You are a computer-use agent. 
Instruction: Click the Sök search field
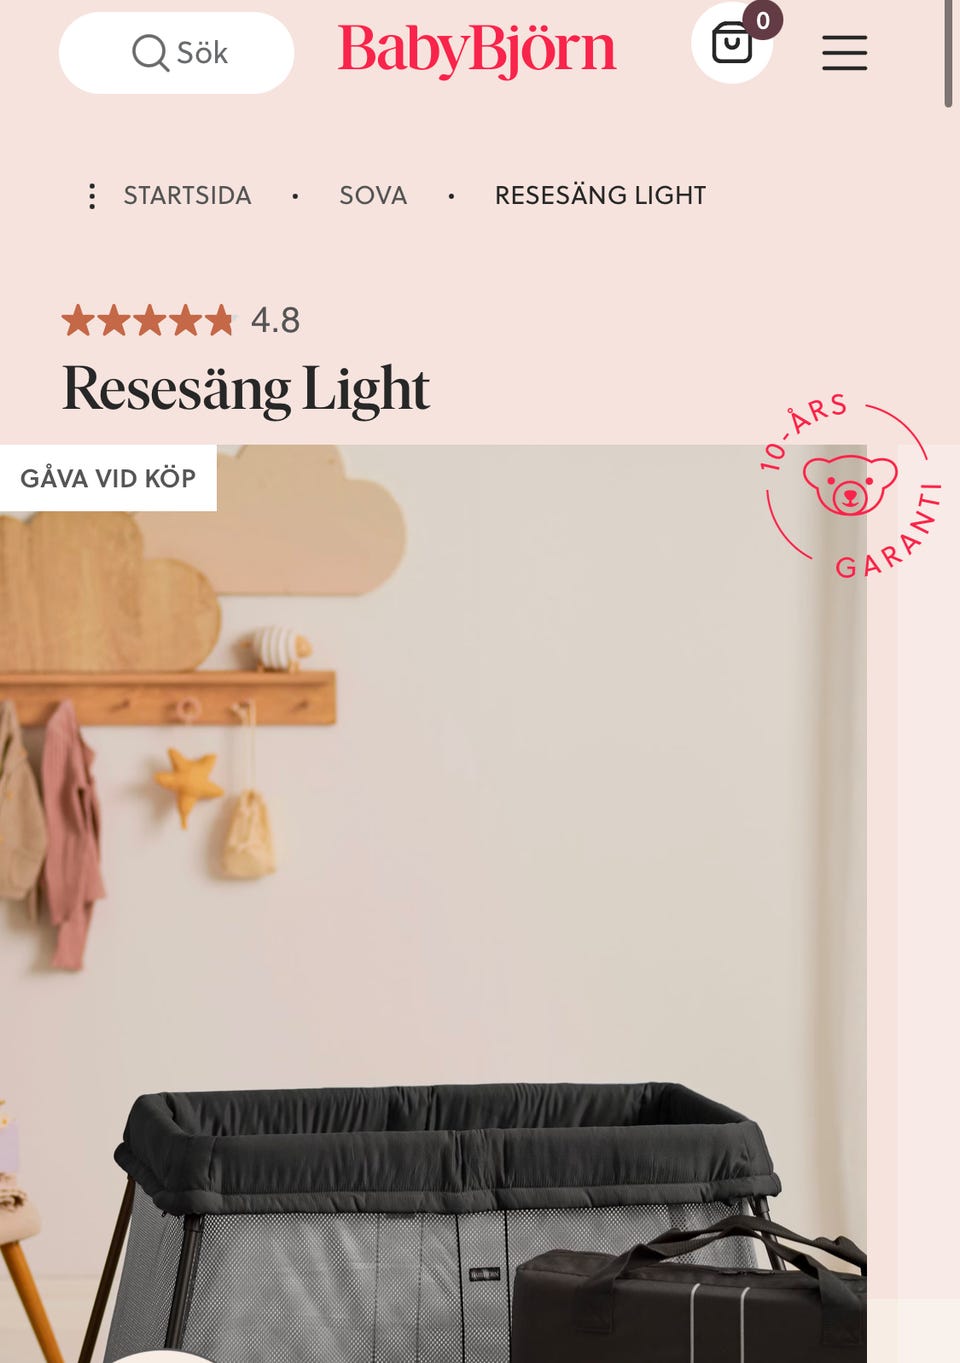click(x=176, y=52)
